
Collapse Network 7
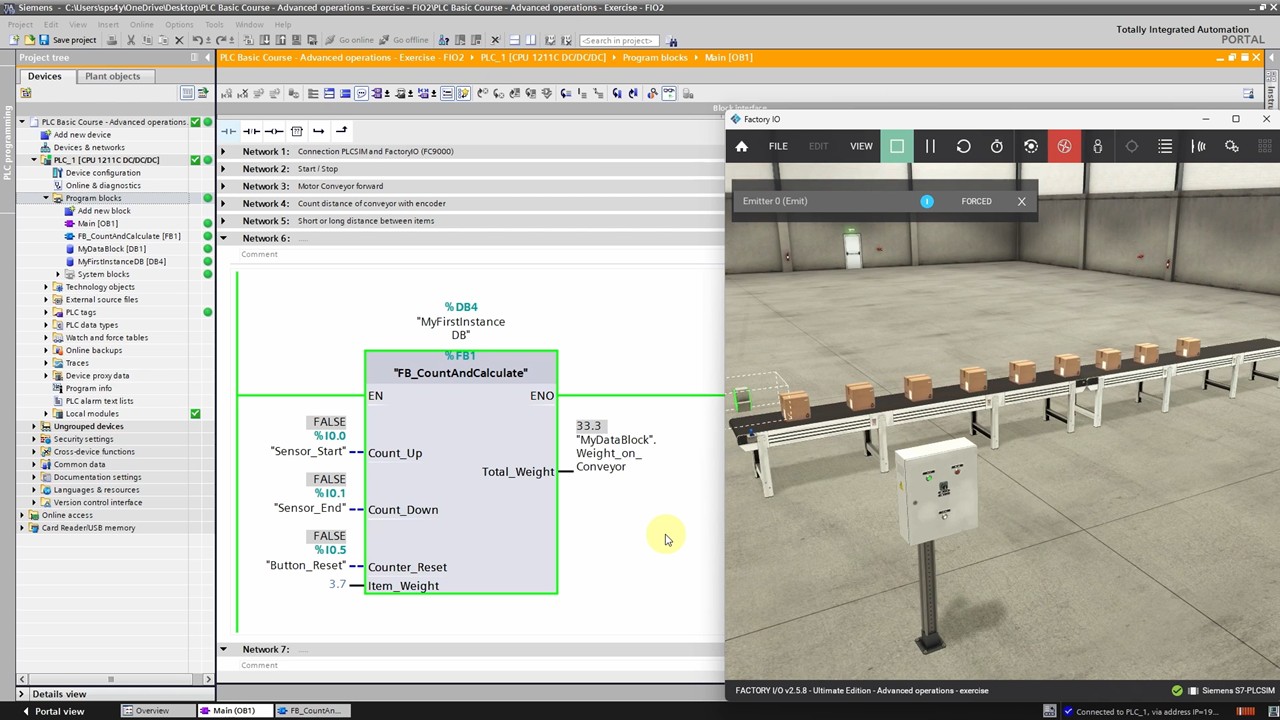[x=223, y=650]
